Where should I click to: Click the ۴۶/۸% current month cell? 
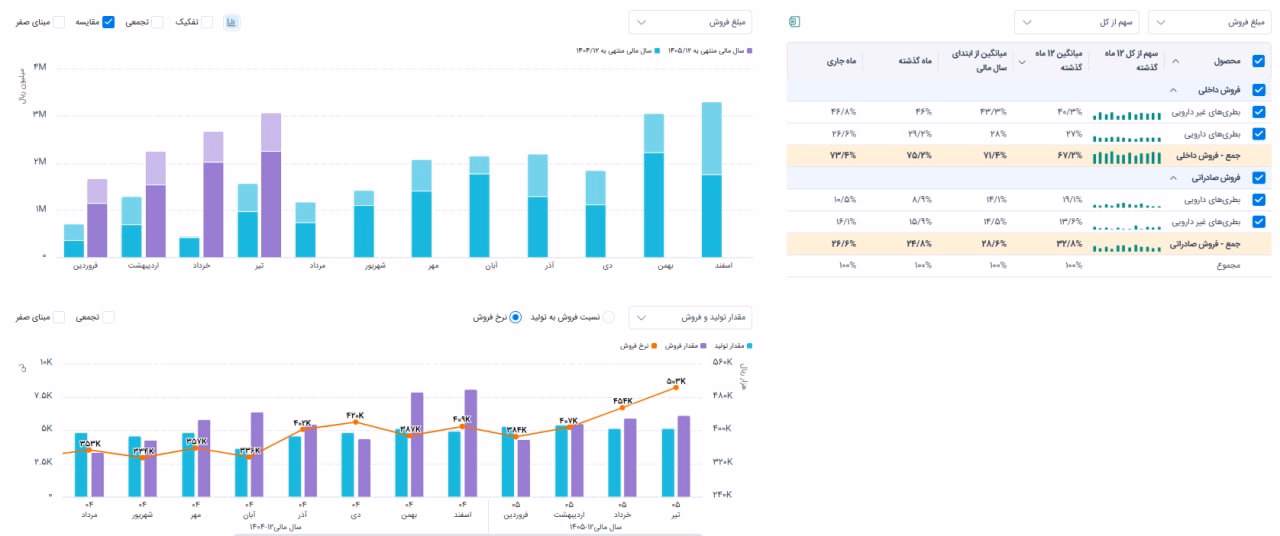coord(843,112)
